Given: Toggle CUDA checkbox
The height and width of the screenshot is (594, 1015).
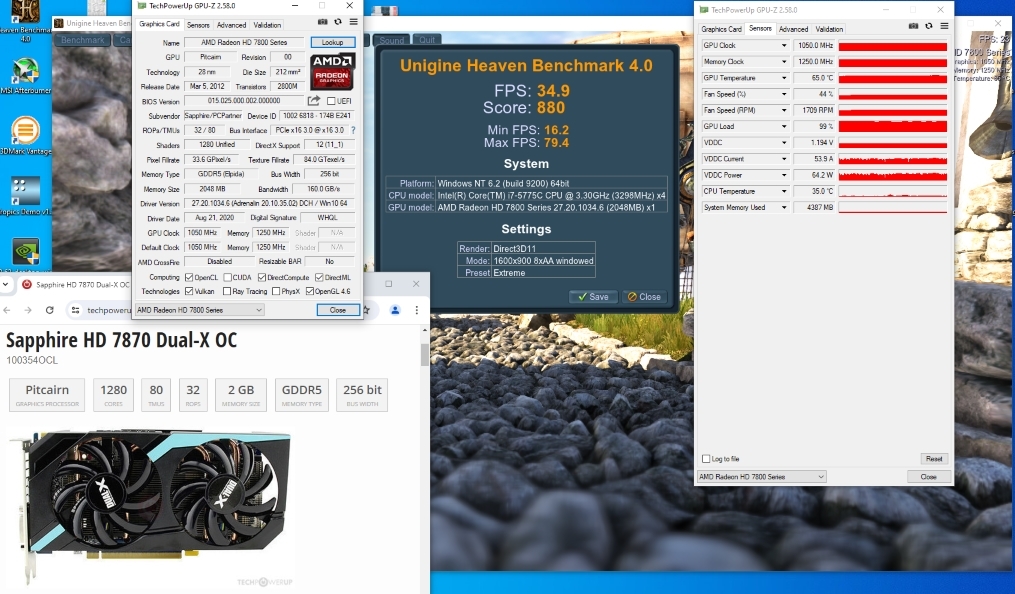Looking at the screenshot, I should [x=227, y=277].
